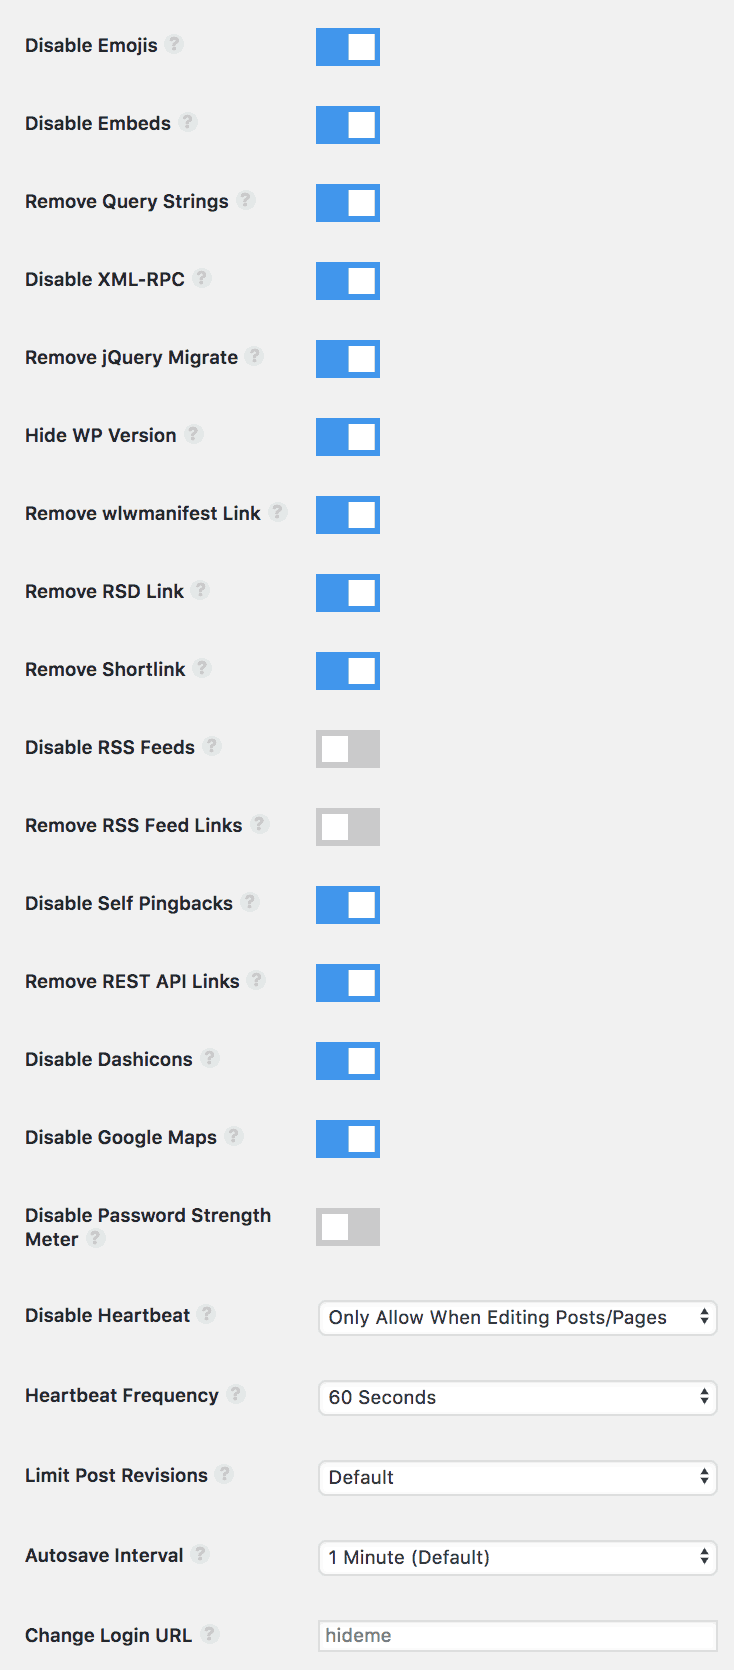734x1670 pixels.
Task: Open the Limit Post Revisions selector
Action: pyautogui.click(x=516, y=1477)
